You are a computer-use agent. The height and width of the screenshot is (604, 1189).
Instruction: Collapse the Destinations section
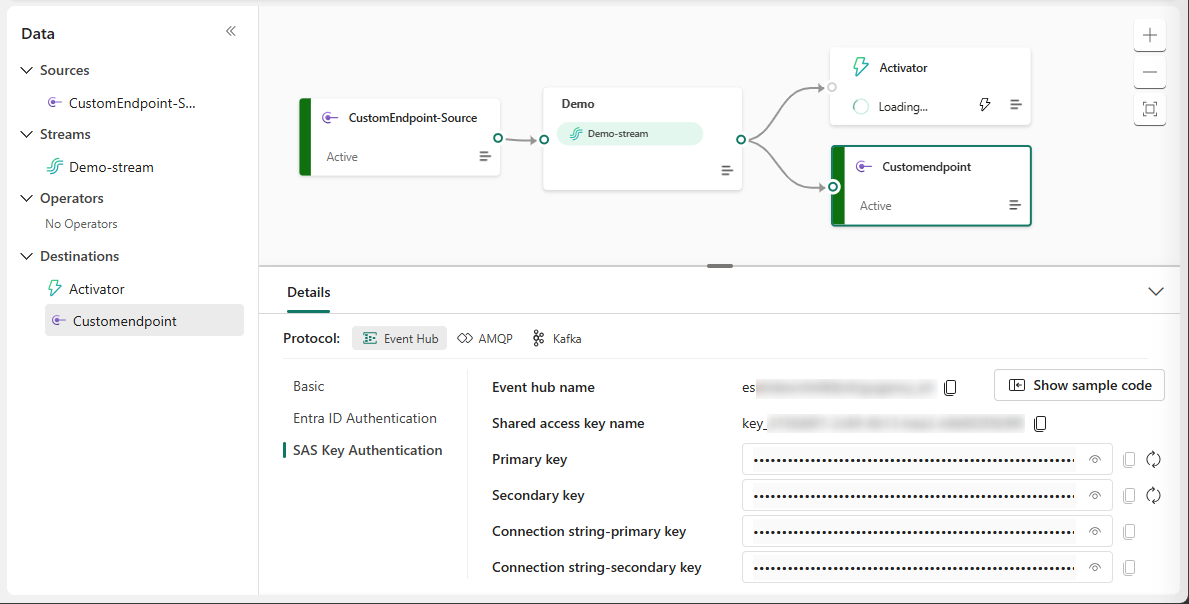click(27, 256)
